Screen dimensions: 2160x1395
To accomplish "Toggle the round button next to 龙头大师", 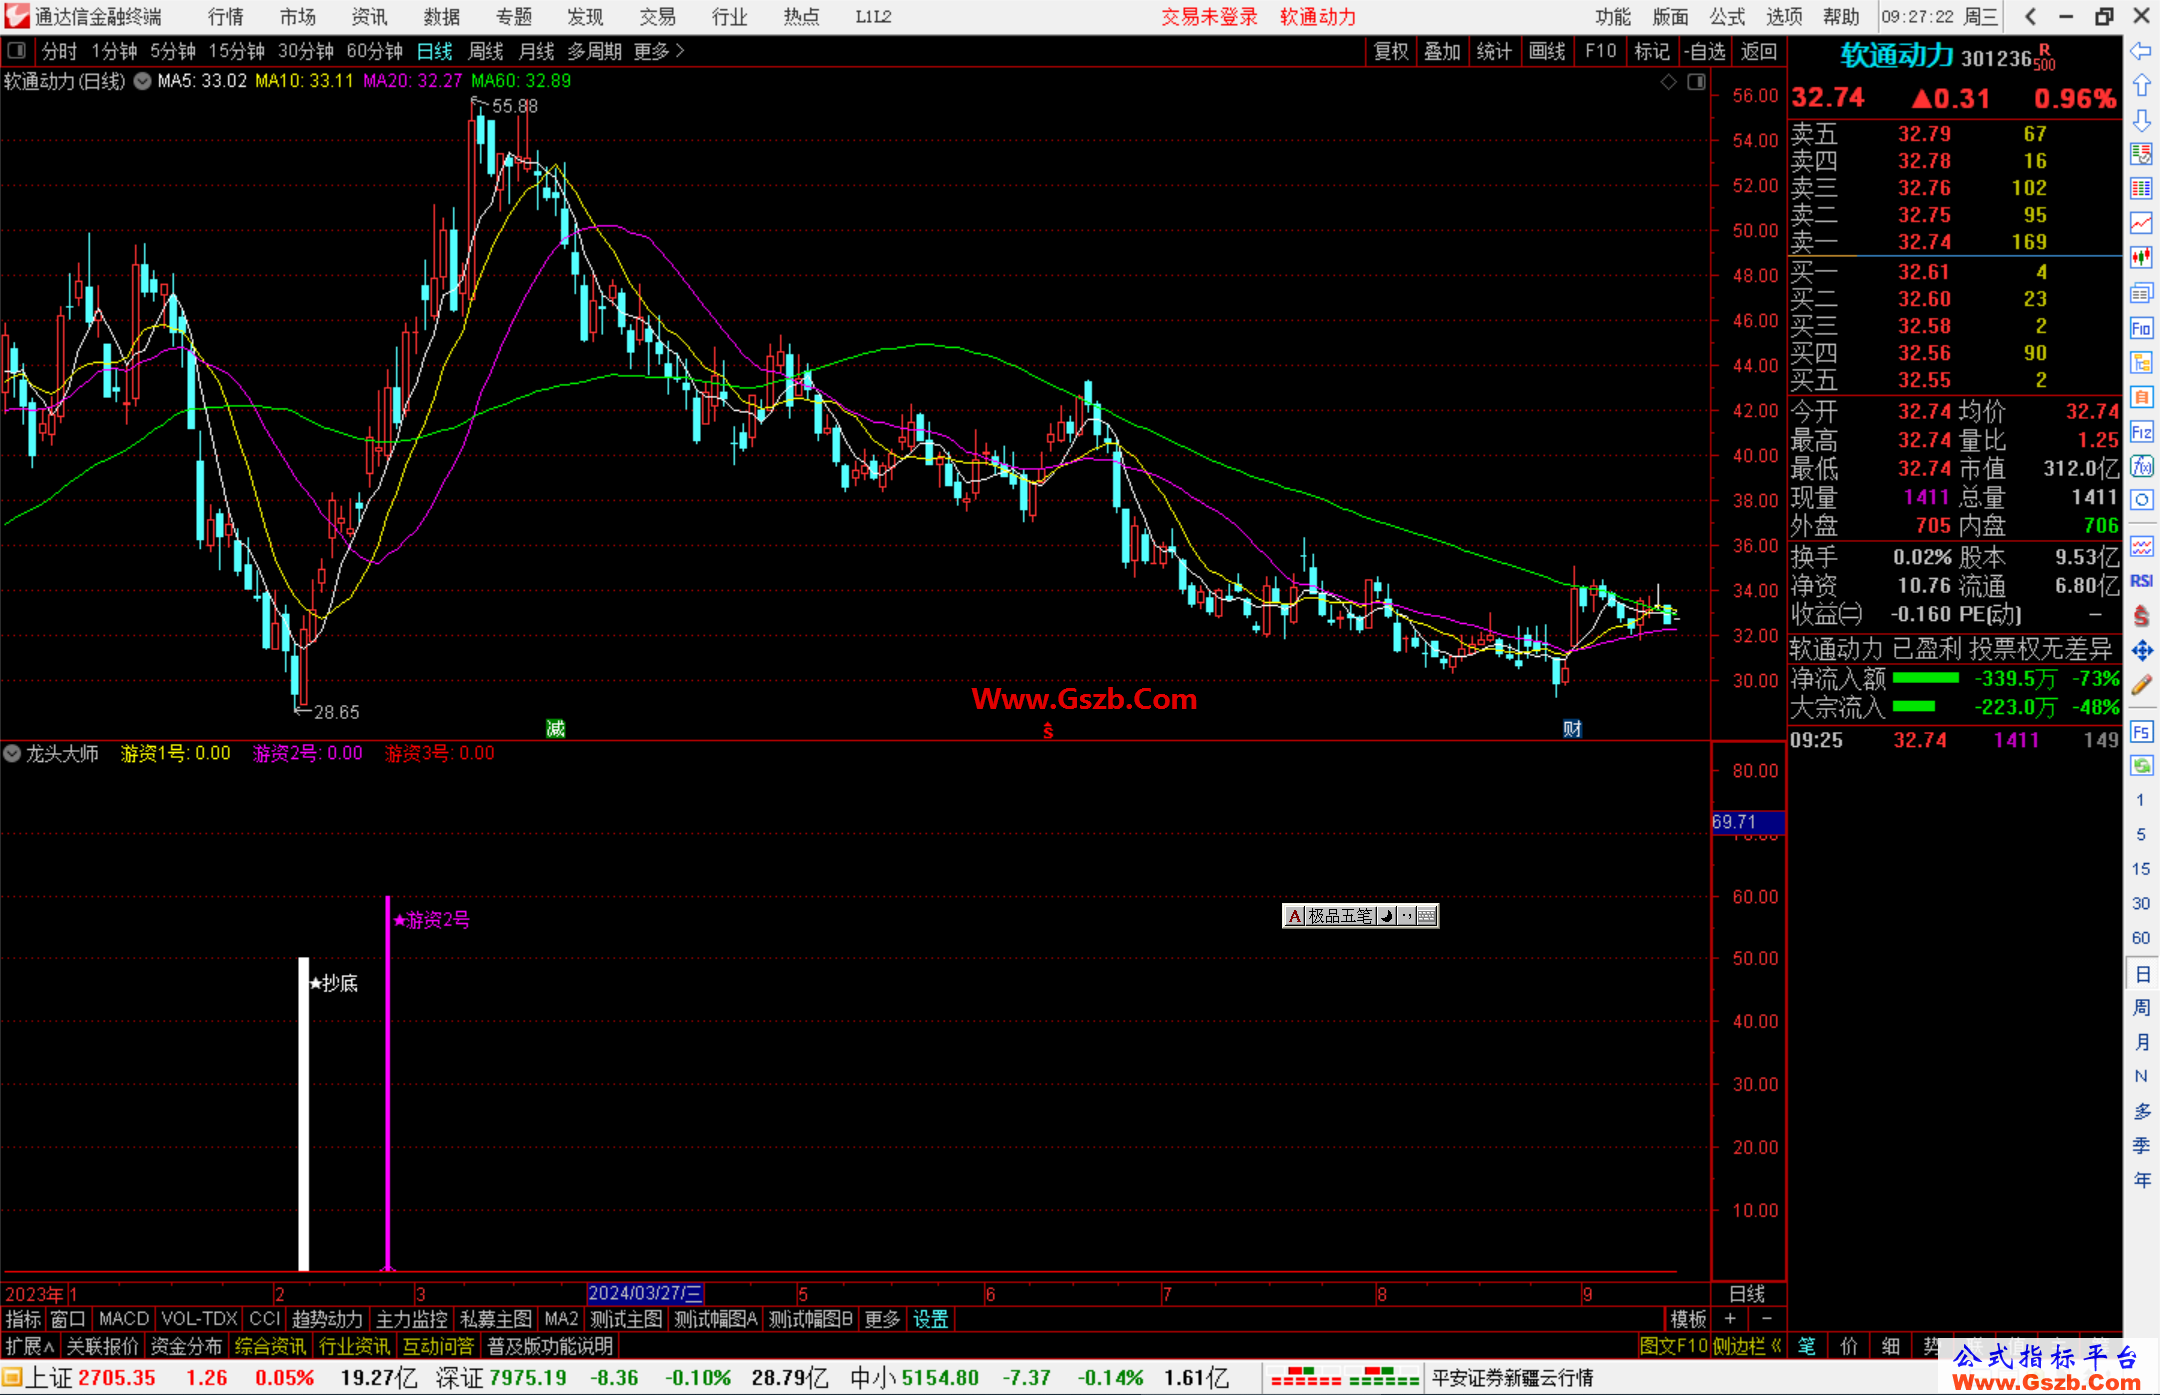I will 12,753.
